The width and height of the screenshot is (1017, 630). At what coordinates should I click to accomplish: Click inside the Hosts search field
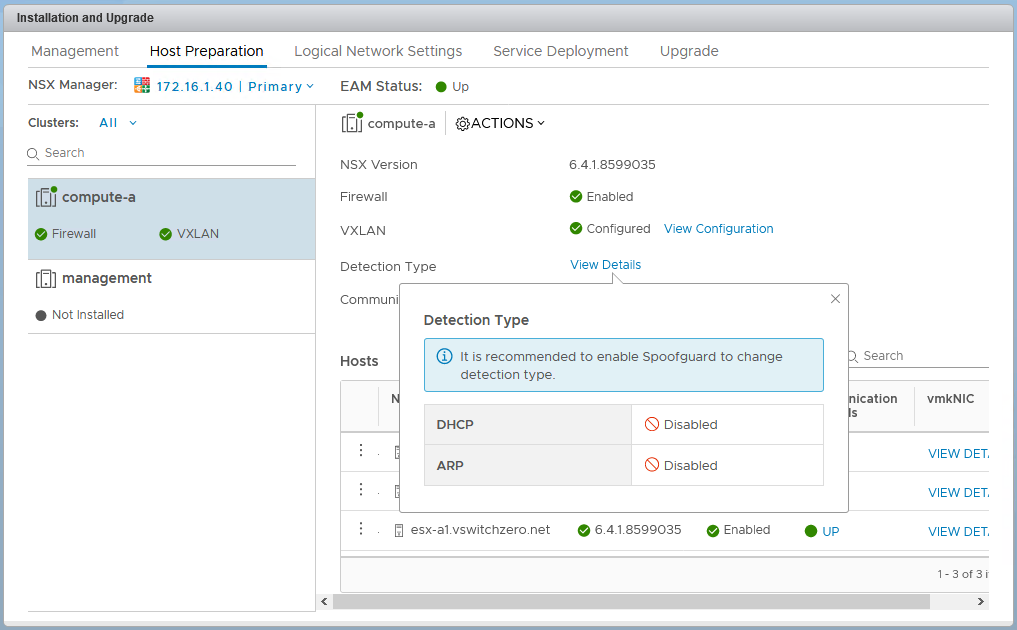[900, 356]
